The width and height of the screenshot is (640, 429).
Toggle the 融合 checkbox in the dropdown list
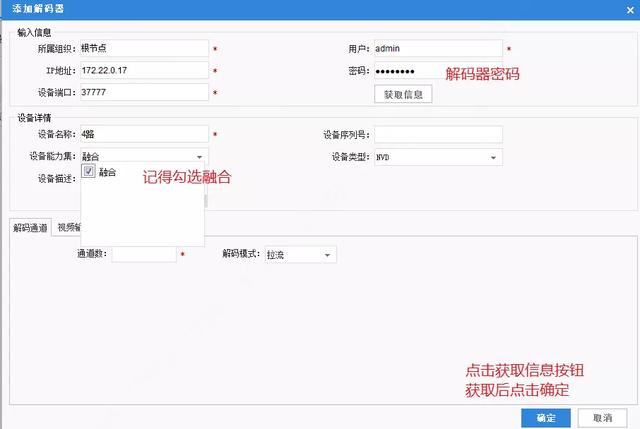coord(89,171)
